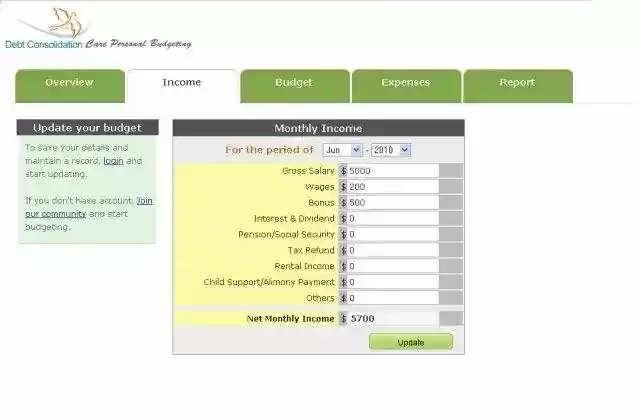Click the Update your budget heading
The height and width of the screenshot is (419, 640).
(x=87, y=128)
